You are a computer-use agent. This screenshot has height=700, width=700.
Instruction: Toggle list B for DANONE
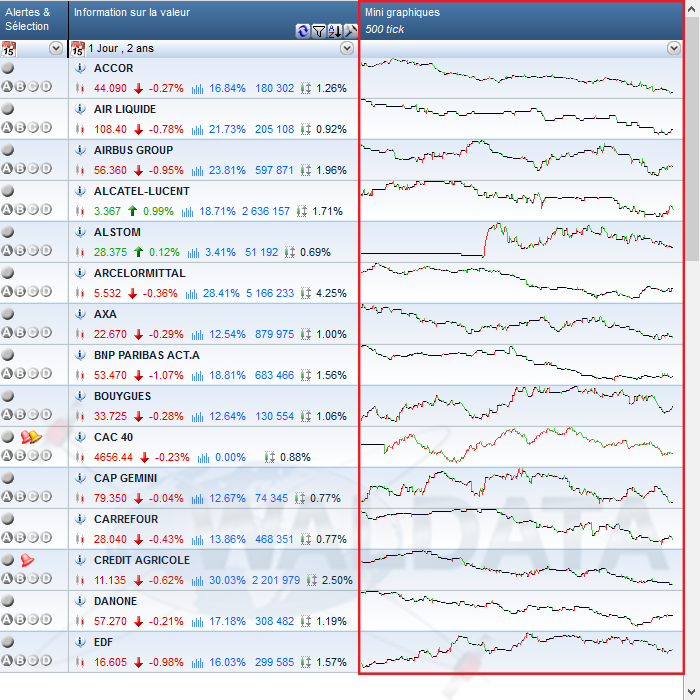pos(20,619)
